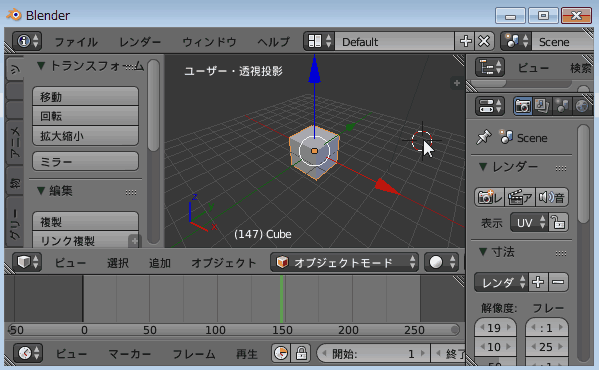Click the Default layout name field

[394, 41]
